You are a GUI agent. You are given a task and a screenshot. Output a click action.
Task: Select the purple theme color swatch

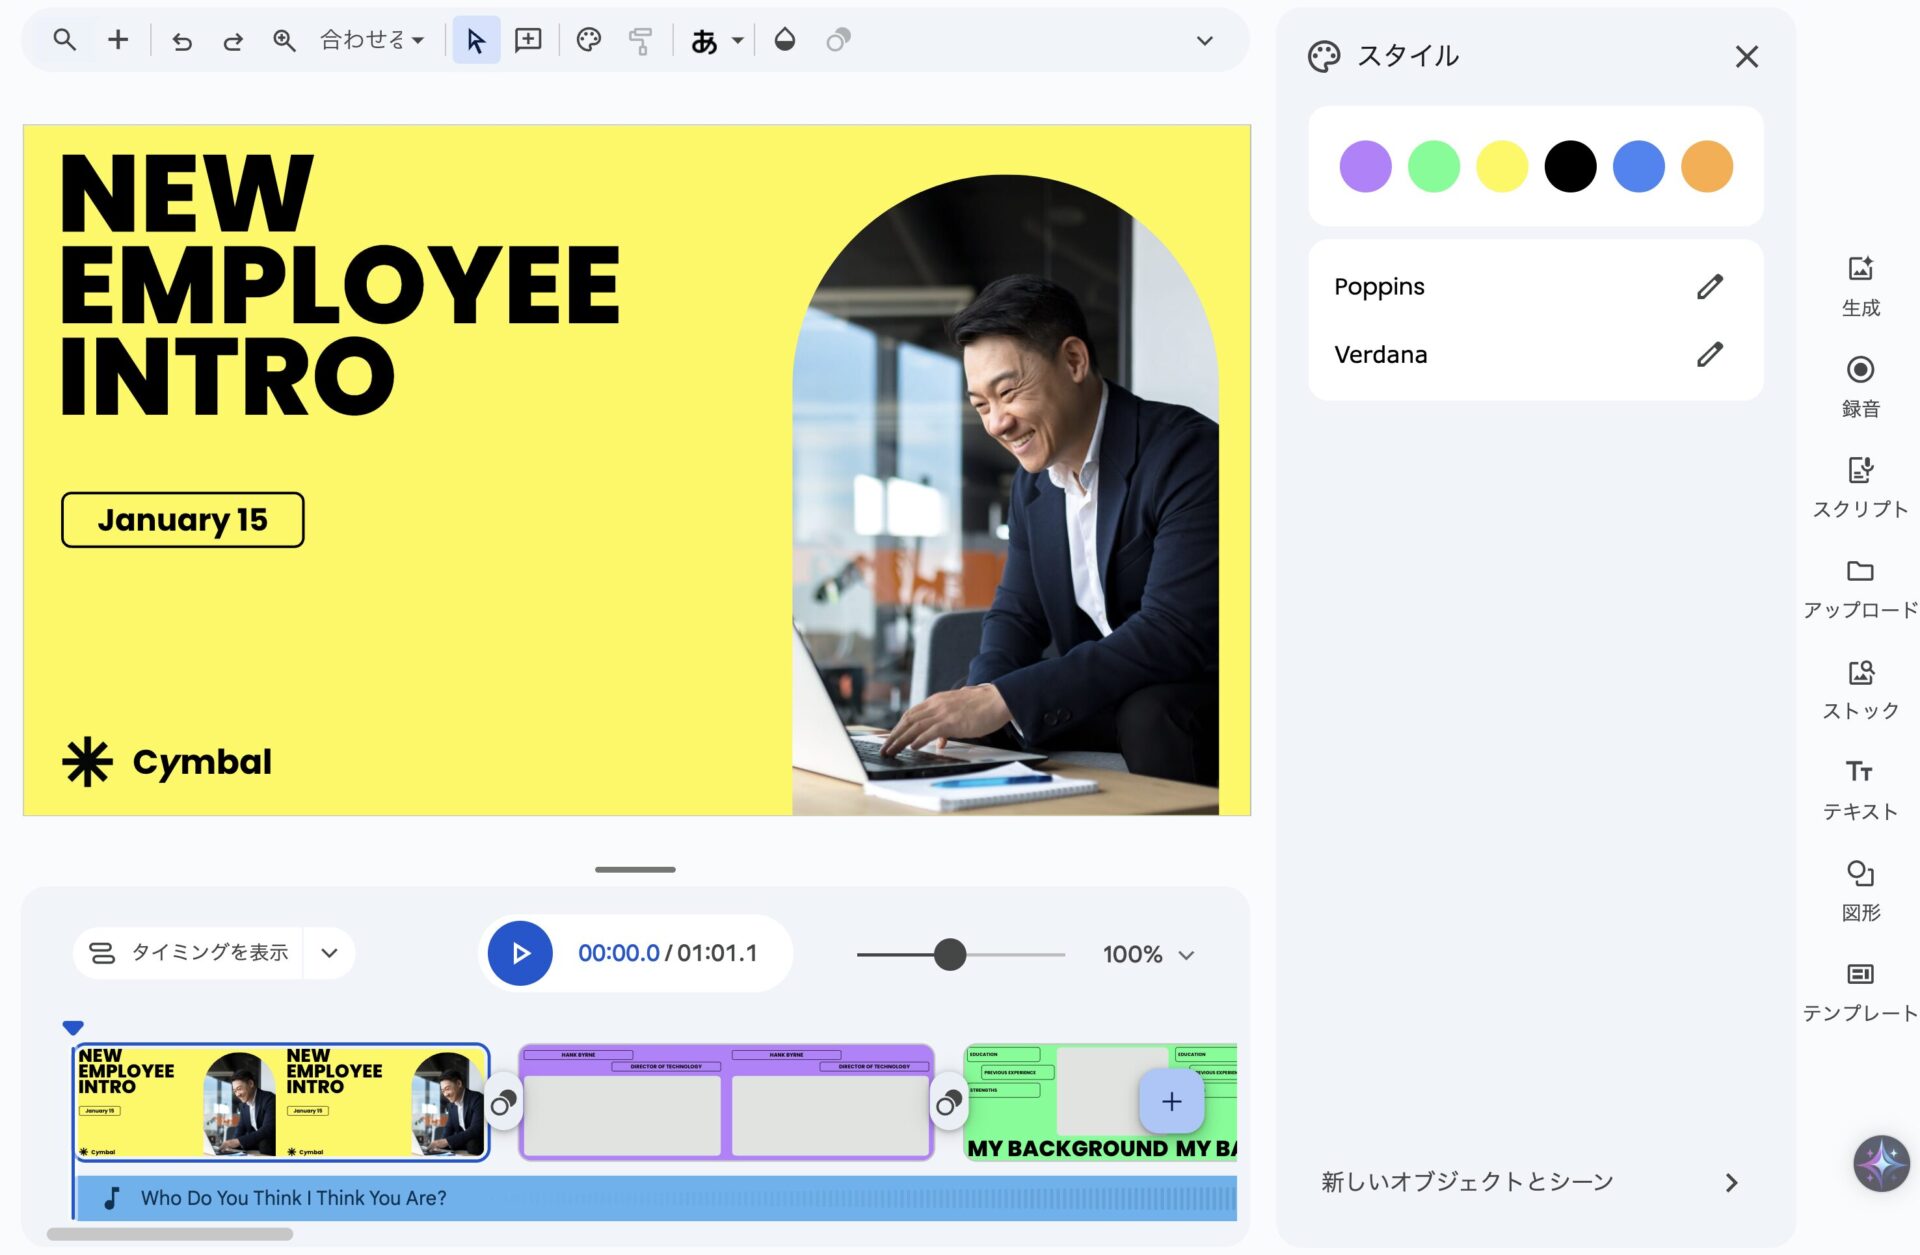click(x=1364, y=166)
